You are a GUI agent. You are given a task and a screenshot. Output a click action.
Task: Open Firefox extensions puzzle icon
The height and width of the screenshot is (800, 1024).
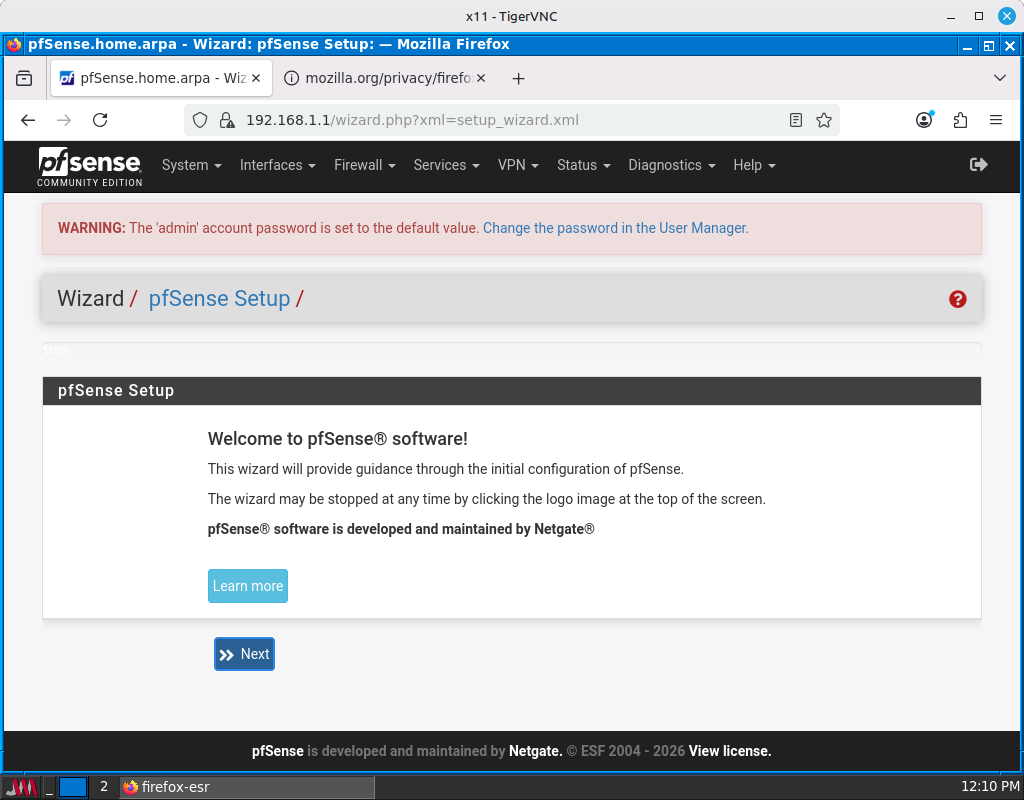click(x=960, y=120)
